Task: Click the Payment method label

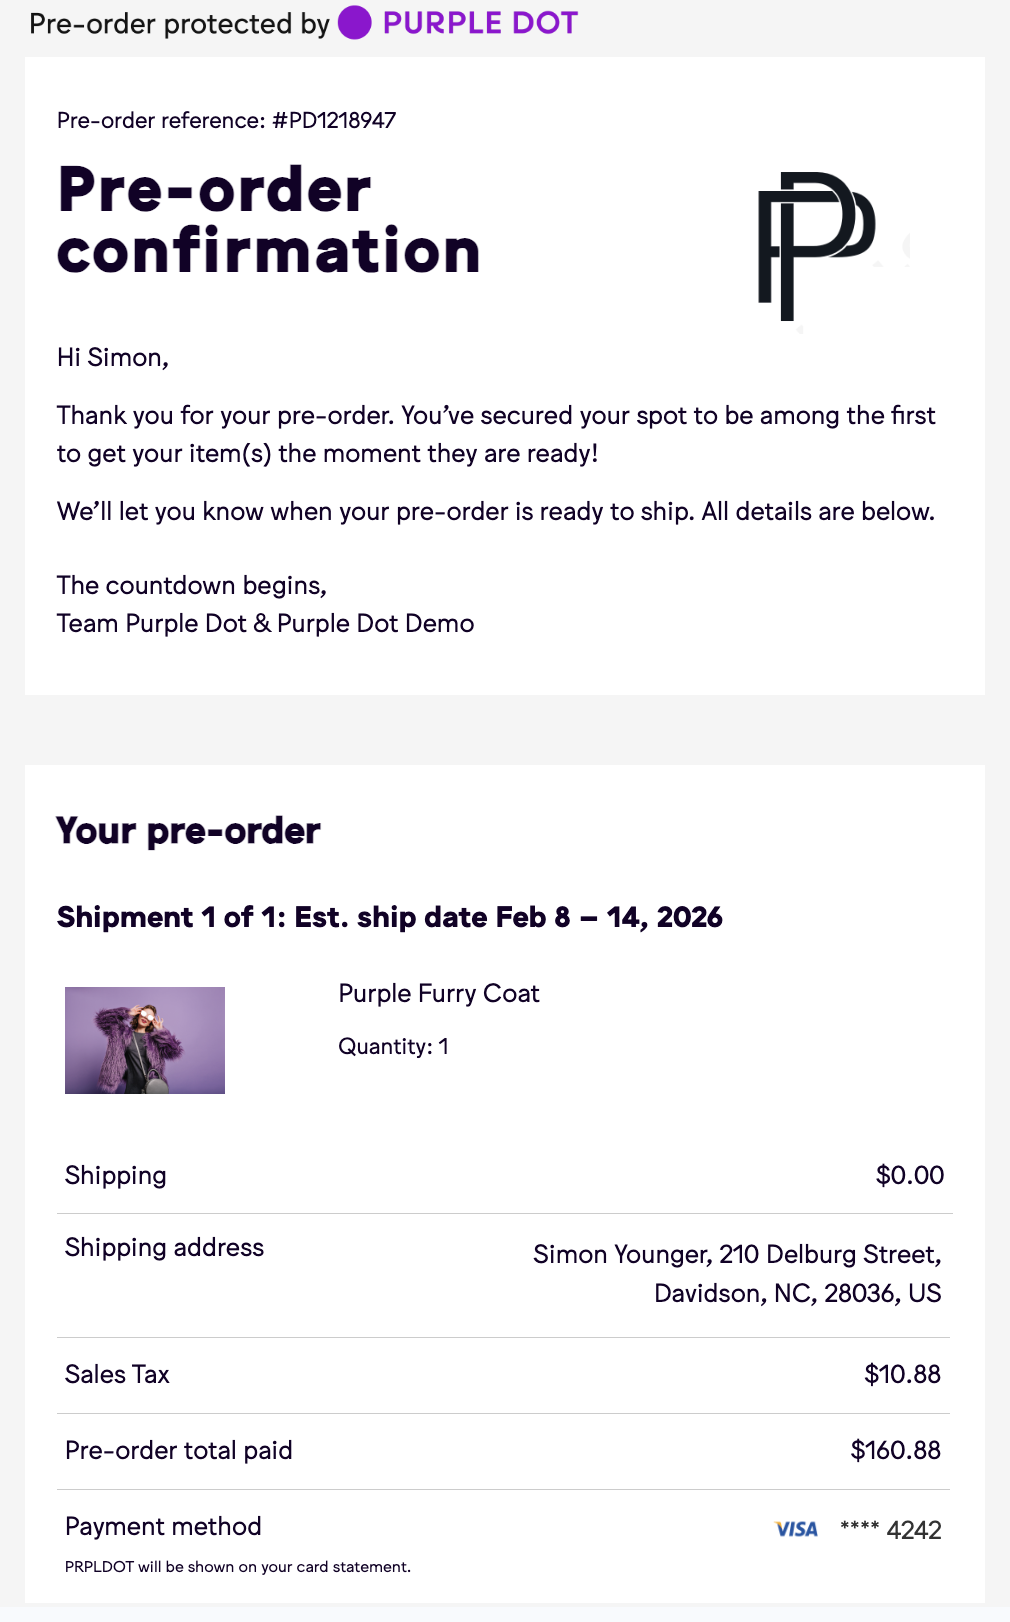Action: 163,1526
